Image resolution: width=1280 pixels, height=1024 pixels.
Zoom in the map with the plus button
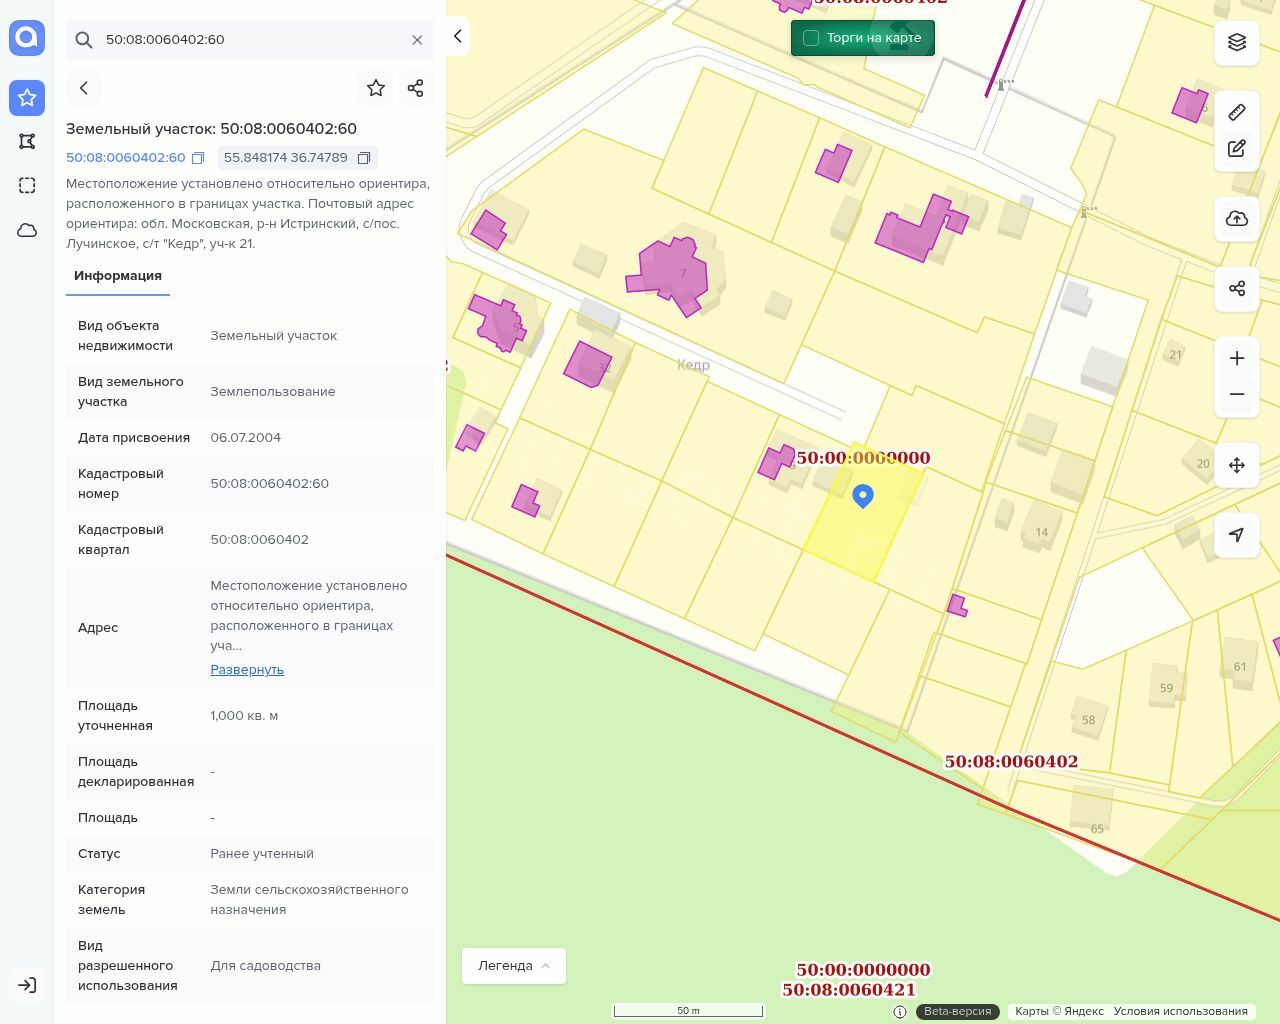pyautogui.click(x=1237, y=359)
